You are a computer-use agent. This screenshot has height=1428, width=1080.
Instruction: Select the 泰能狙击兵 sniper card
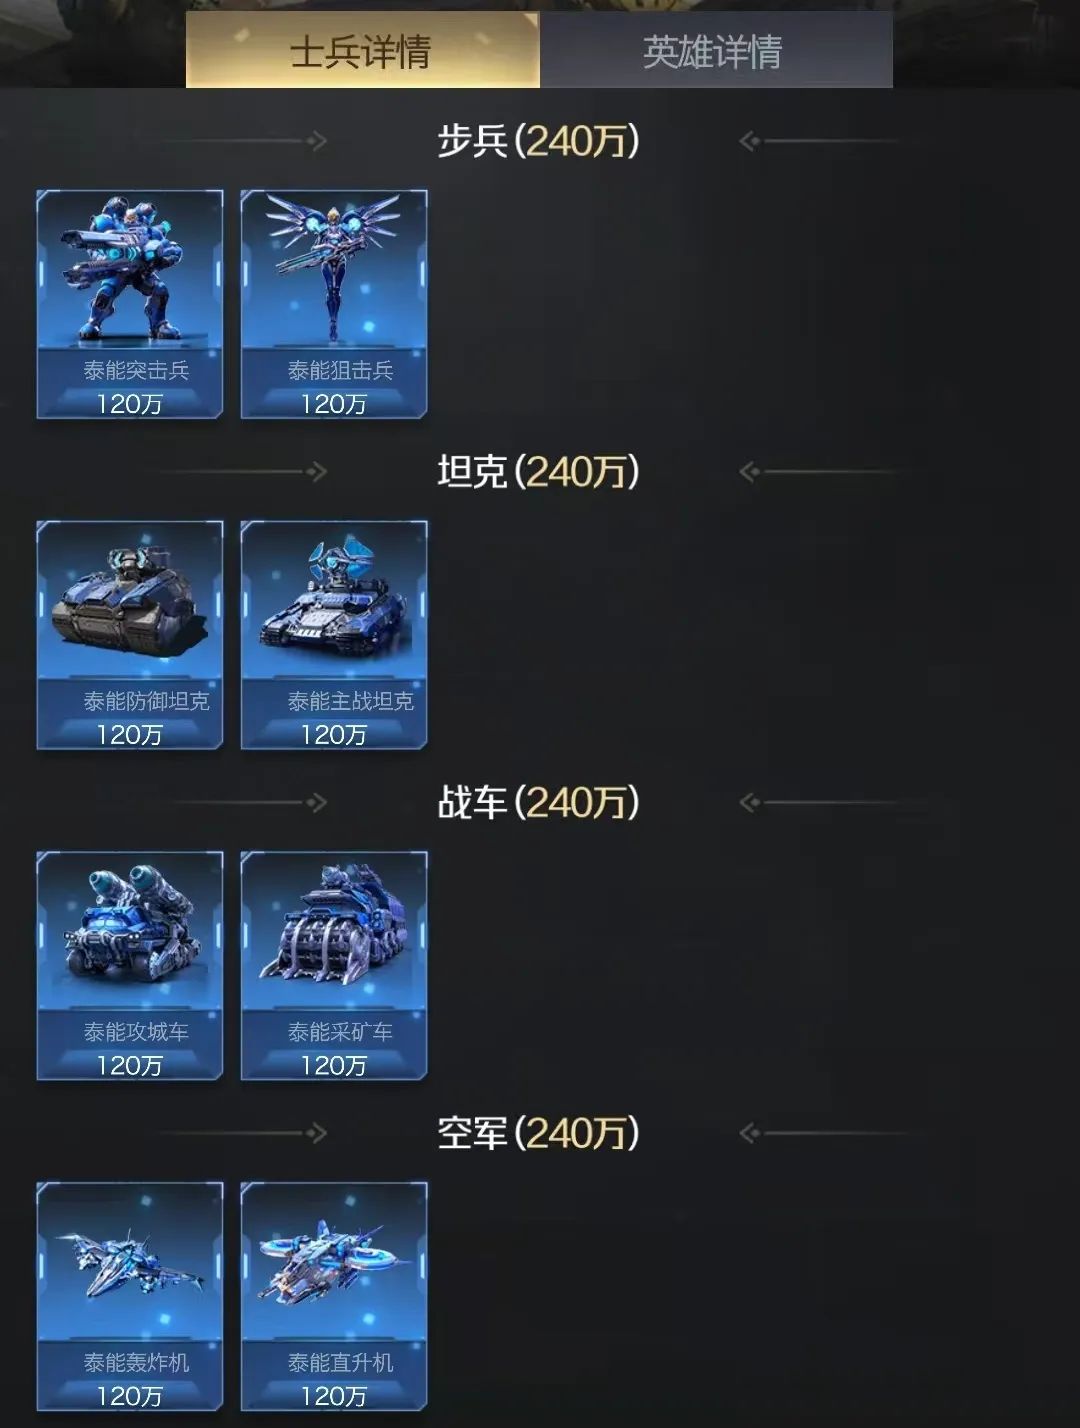[334, 304]
